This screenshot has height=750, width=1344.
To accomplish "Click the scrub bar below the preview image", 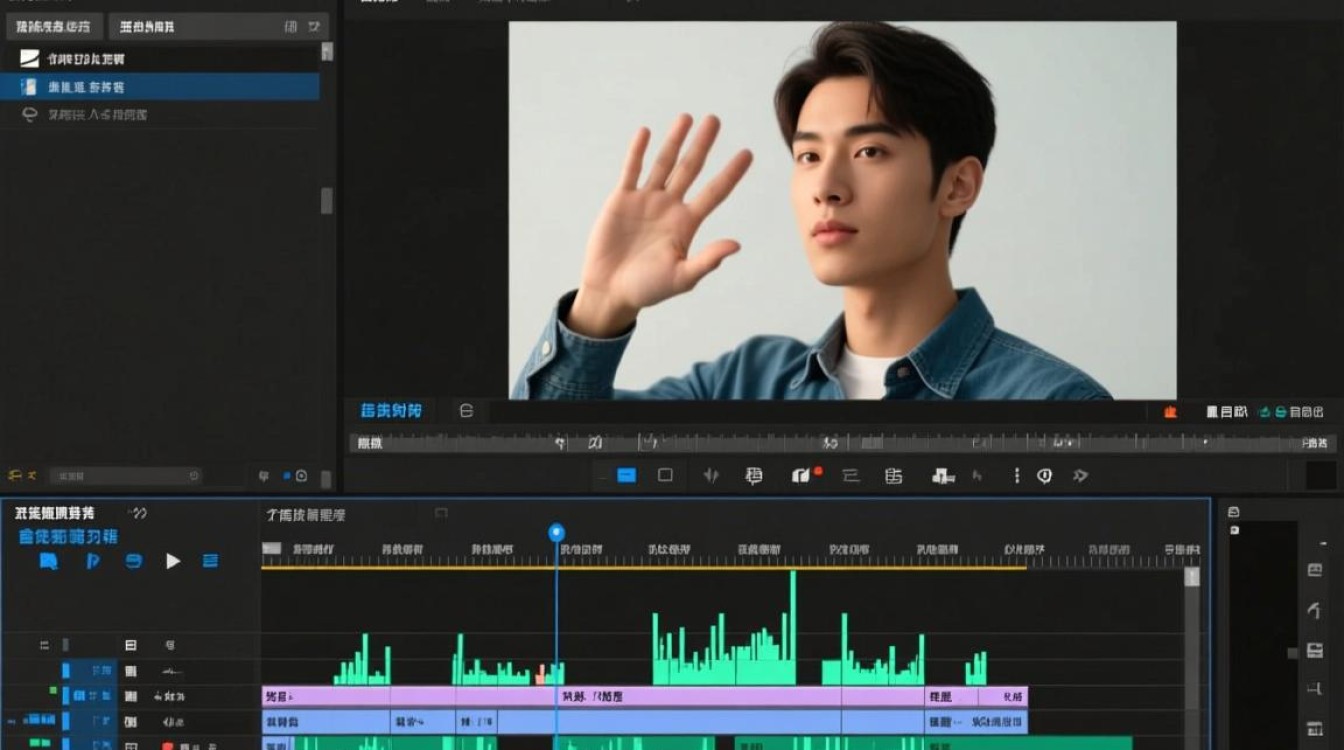I will (x=843, y=442).
